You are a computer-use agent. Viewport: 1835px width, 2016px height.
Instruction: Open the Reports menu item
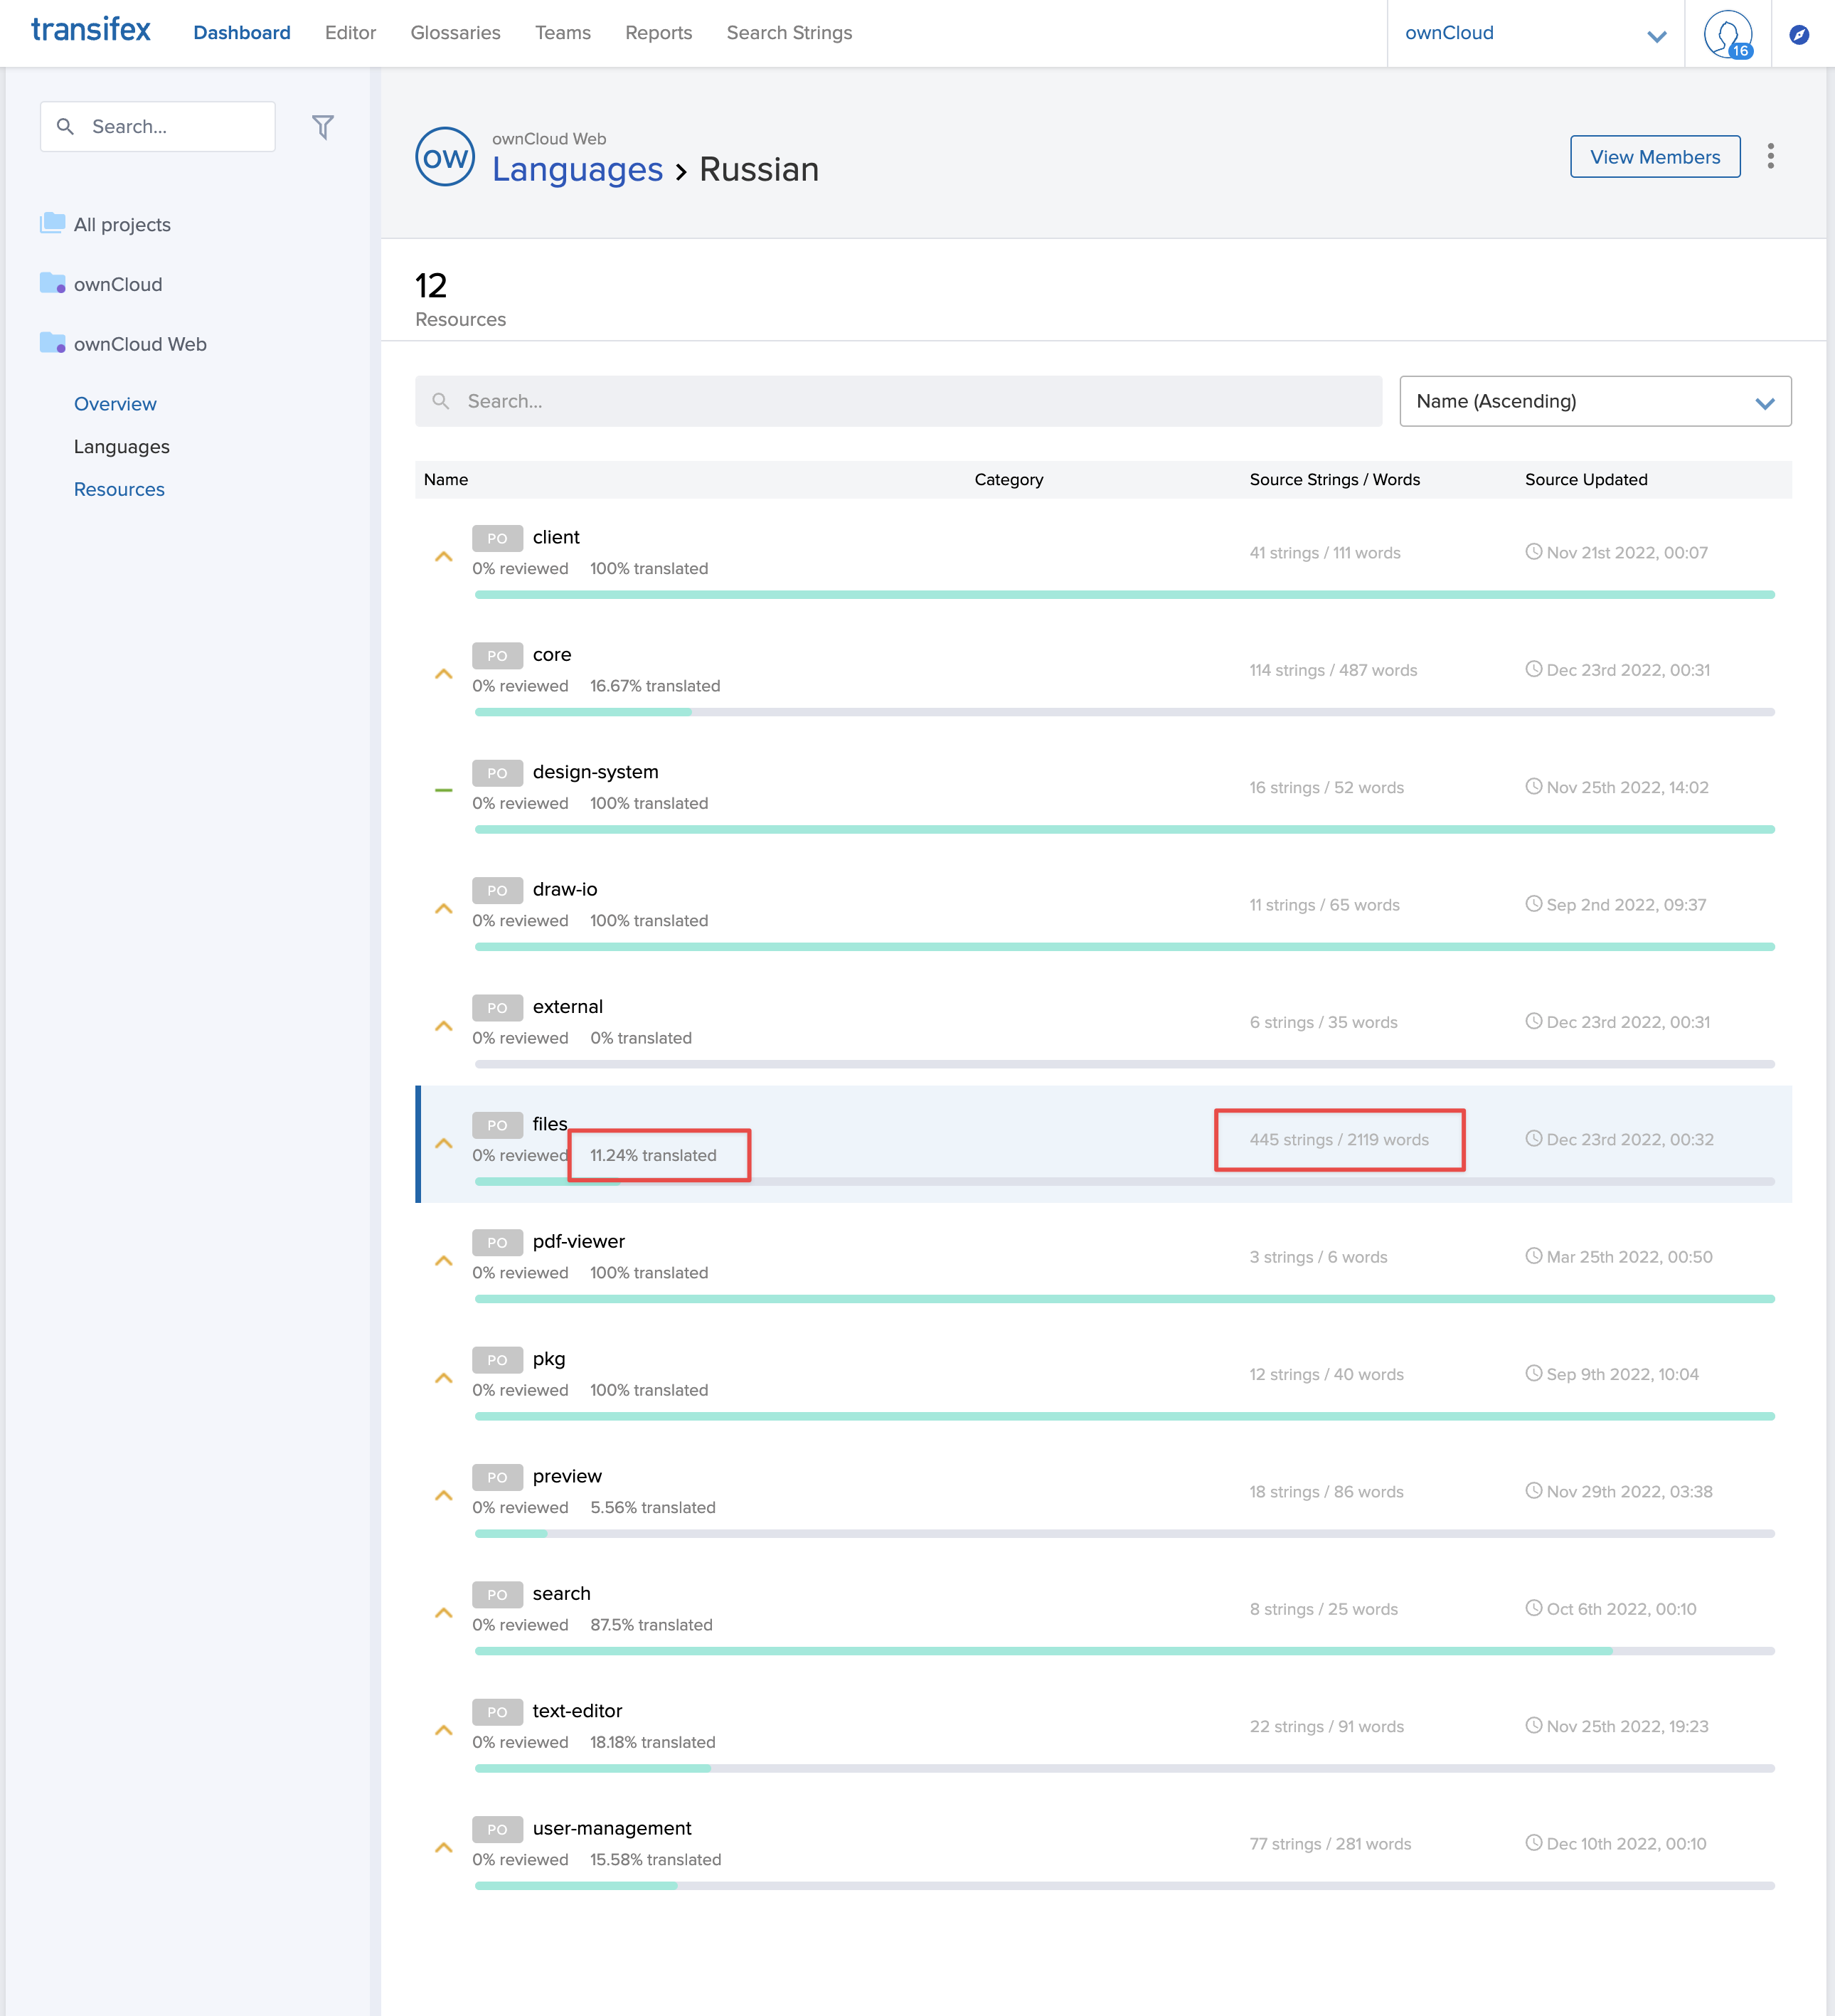(x=658, y=32)
